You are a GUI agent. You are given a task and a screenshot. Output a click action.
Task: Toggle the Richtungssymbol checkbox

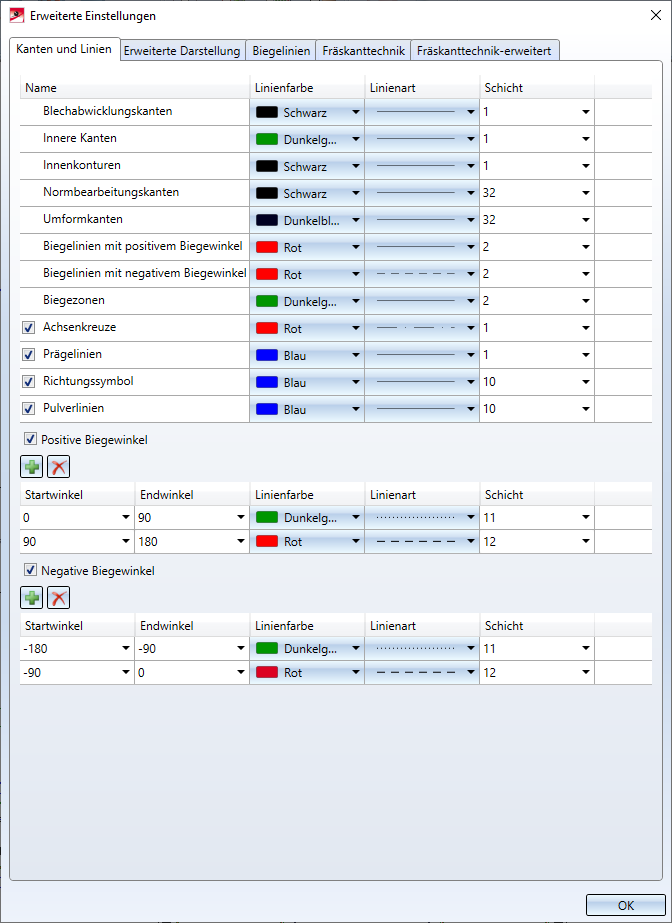coord(28,381)
